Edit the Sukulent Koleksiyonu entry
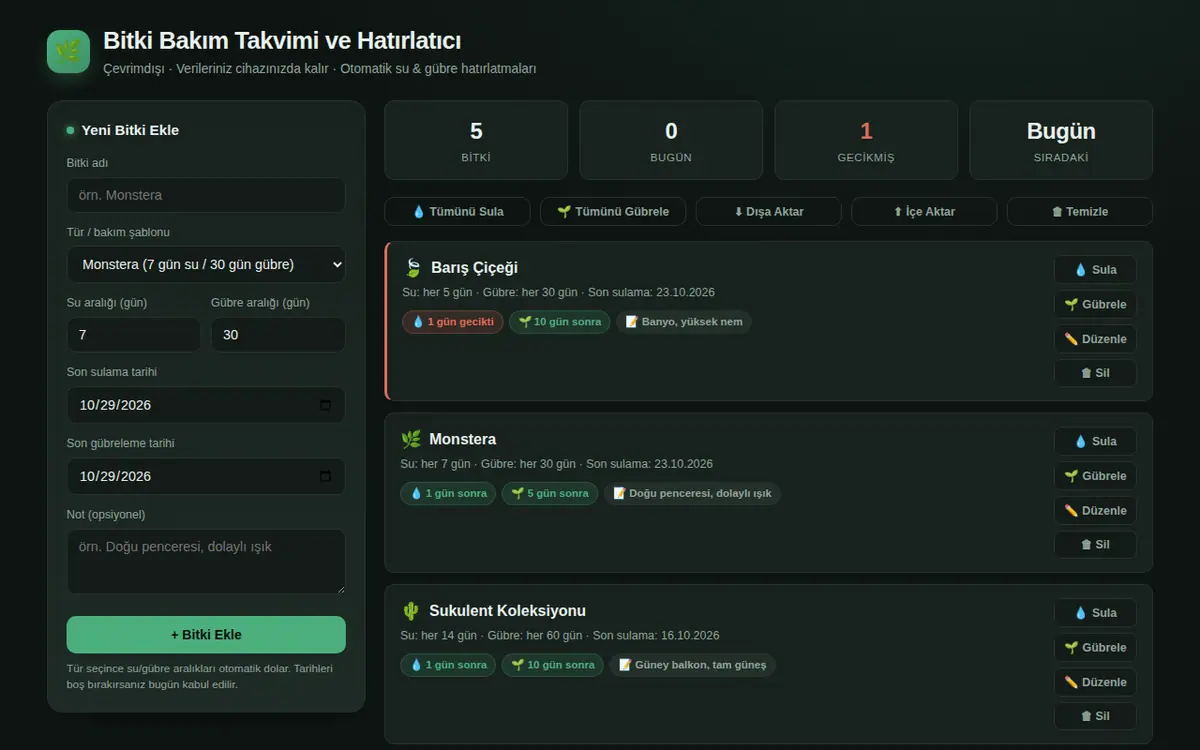The image size is (1200, 750). pos(1095,682)
